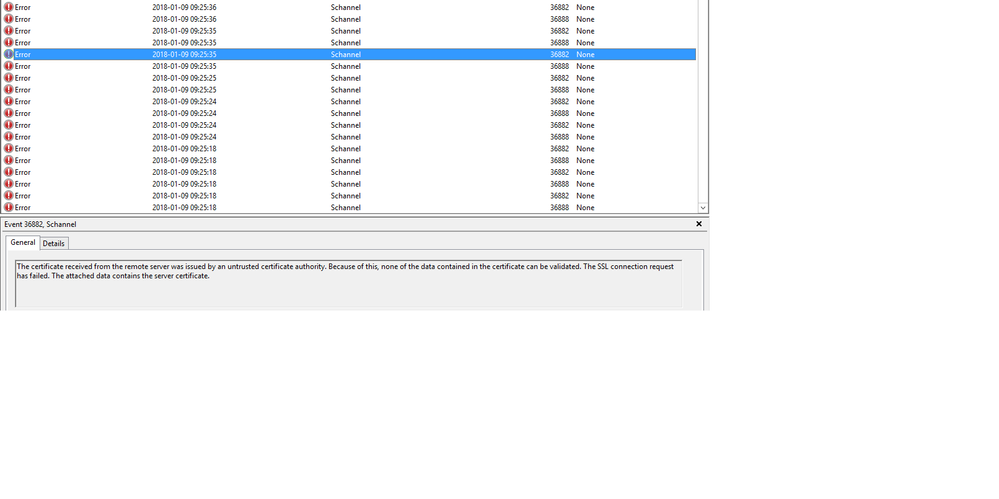Image resolution: width=999 pixels, height=499 pixels.
Task: Click 'Error' level text in the highlighted row
Action: pos(22,54)
